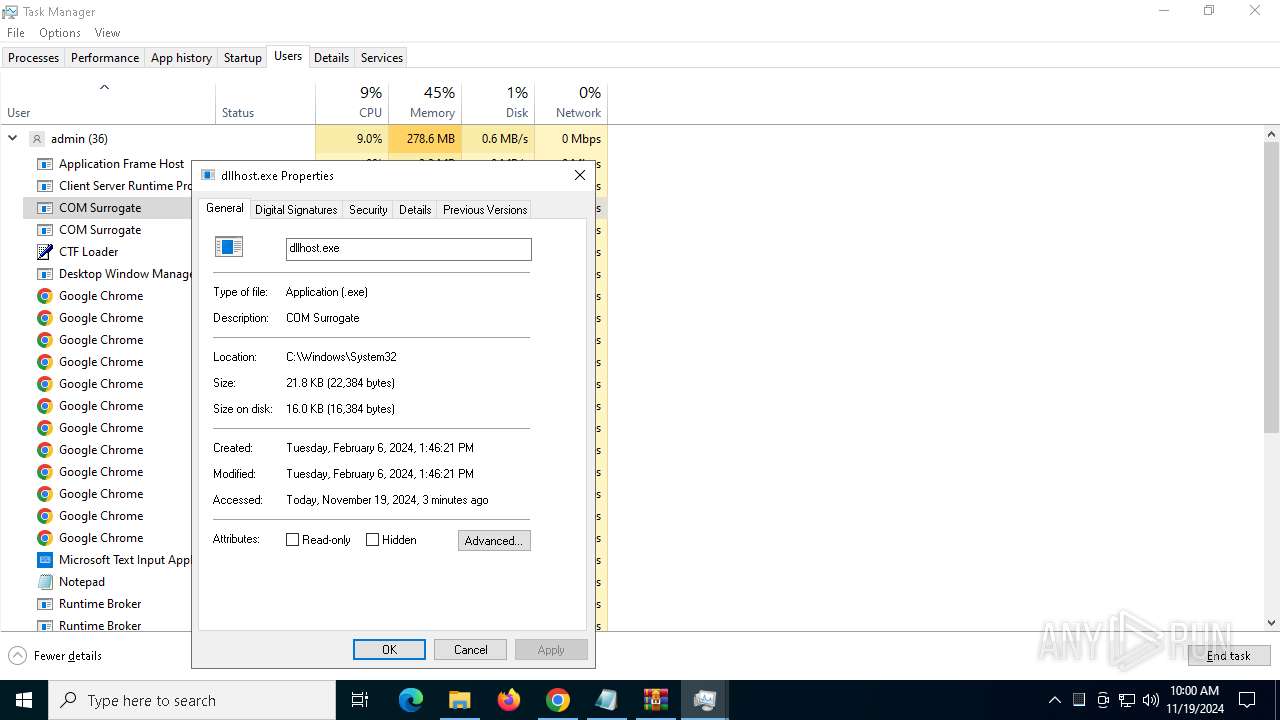The height and width of the screenshot is (720, 1280).
Task: Click the network icon in system tray
Action: coord(1127,700)
